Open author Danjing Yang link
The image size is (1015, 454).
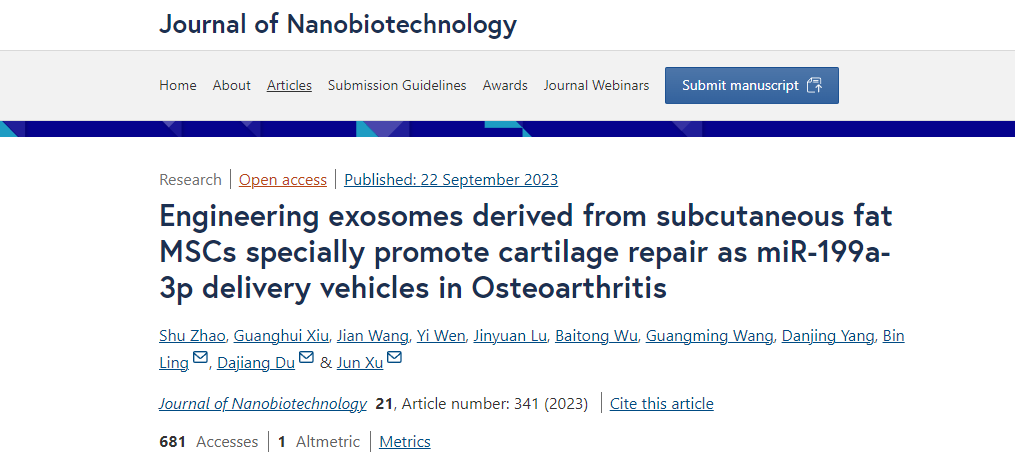pos(829,336)
